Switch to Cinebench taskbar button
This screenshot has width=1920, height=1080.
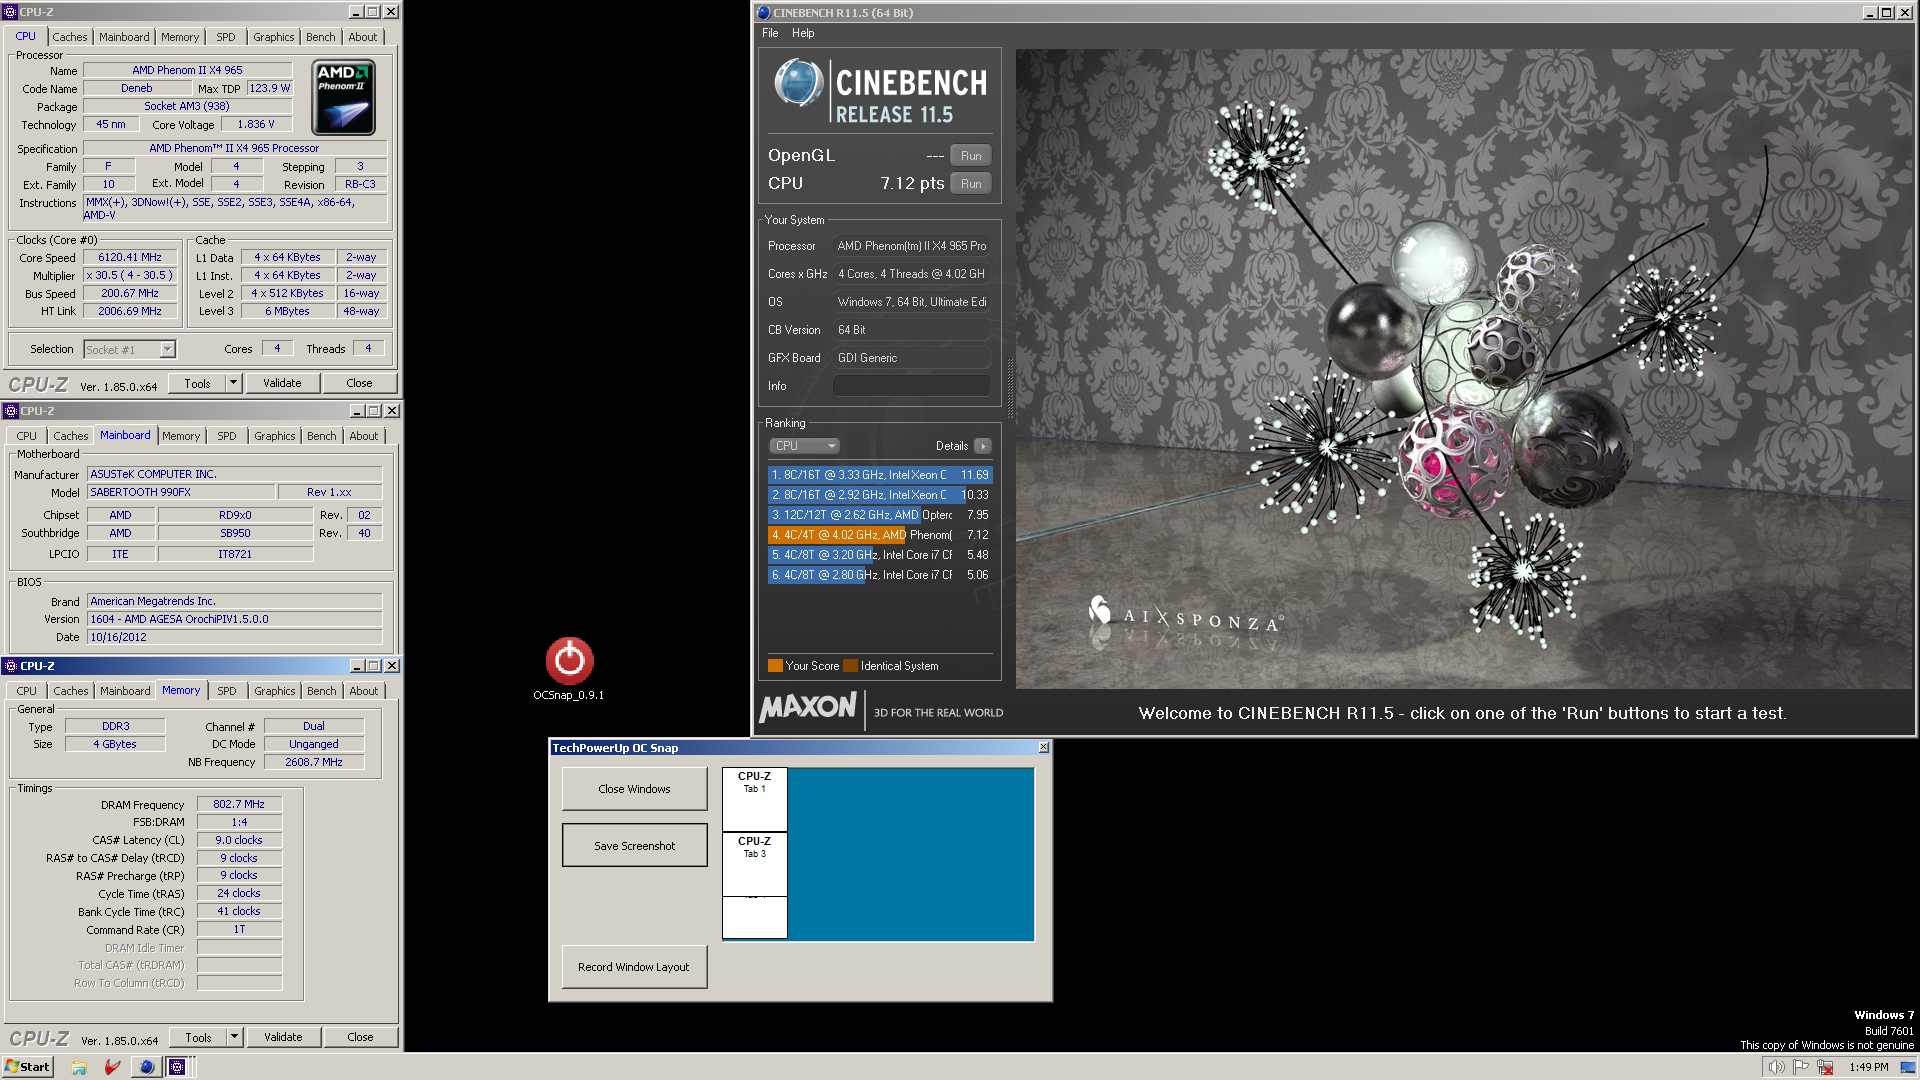[147, 1067]
